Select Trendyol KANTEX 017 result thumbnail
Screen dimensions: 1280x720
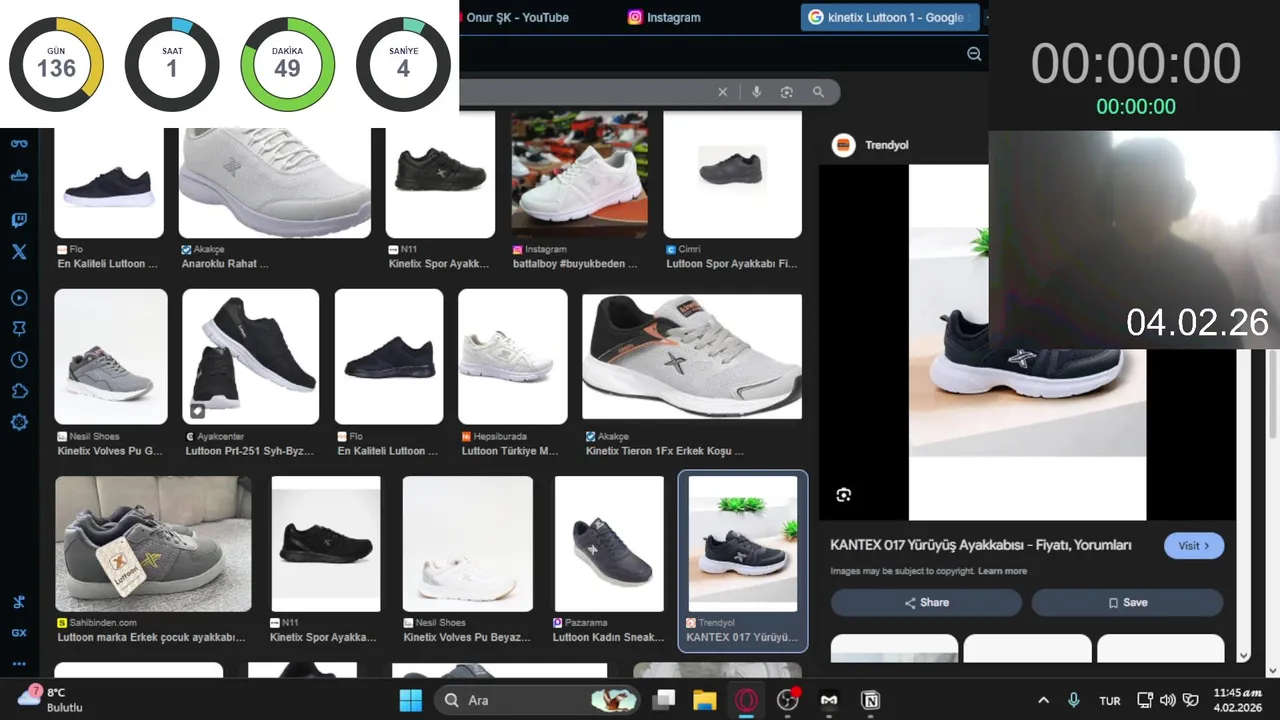click(743, 544)
